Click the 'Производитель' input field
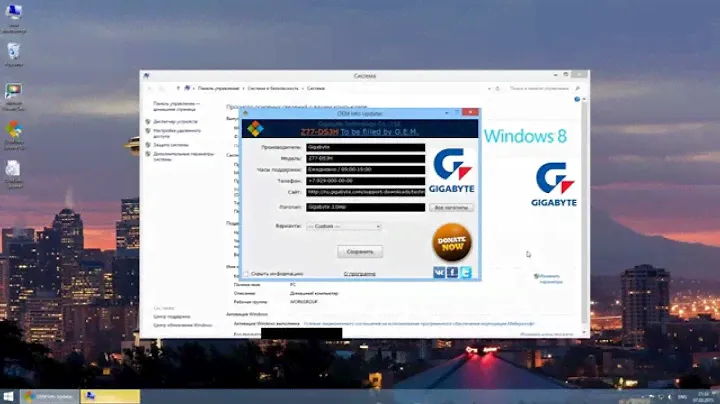Image resolution: width=720 pixels, height=404 pixels. click(365, 147)
